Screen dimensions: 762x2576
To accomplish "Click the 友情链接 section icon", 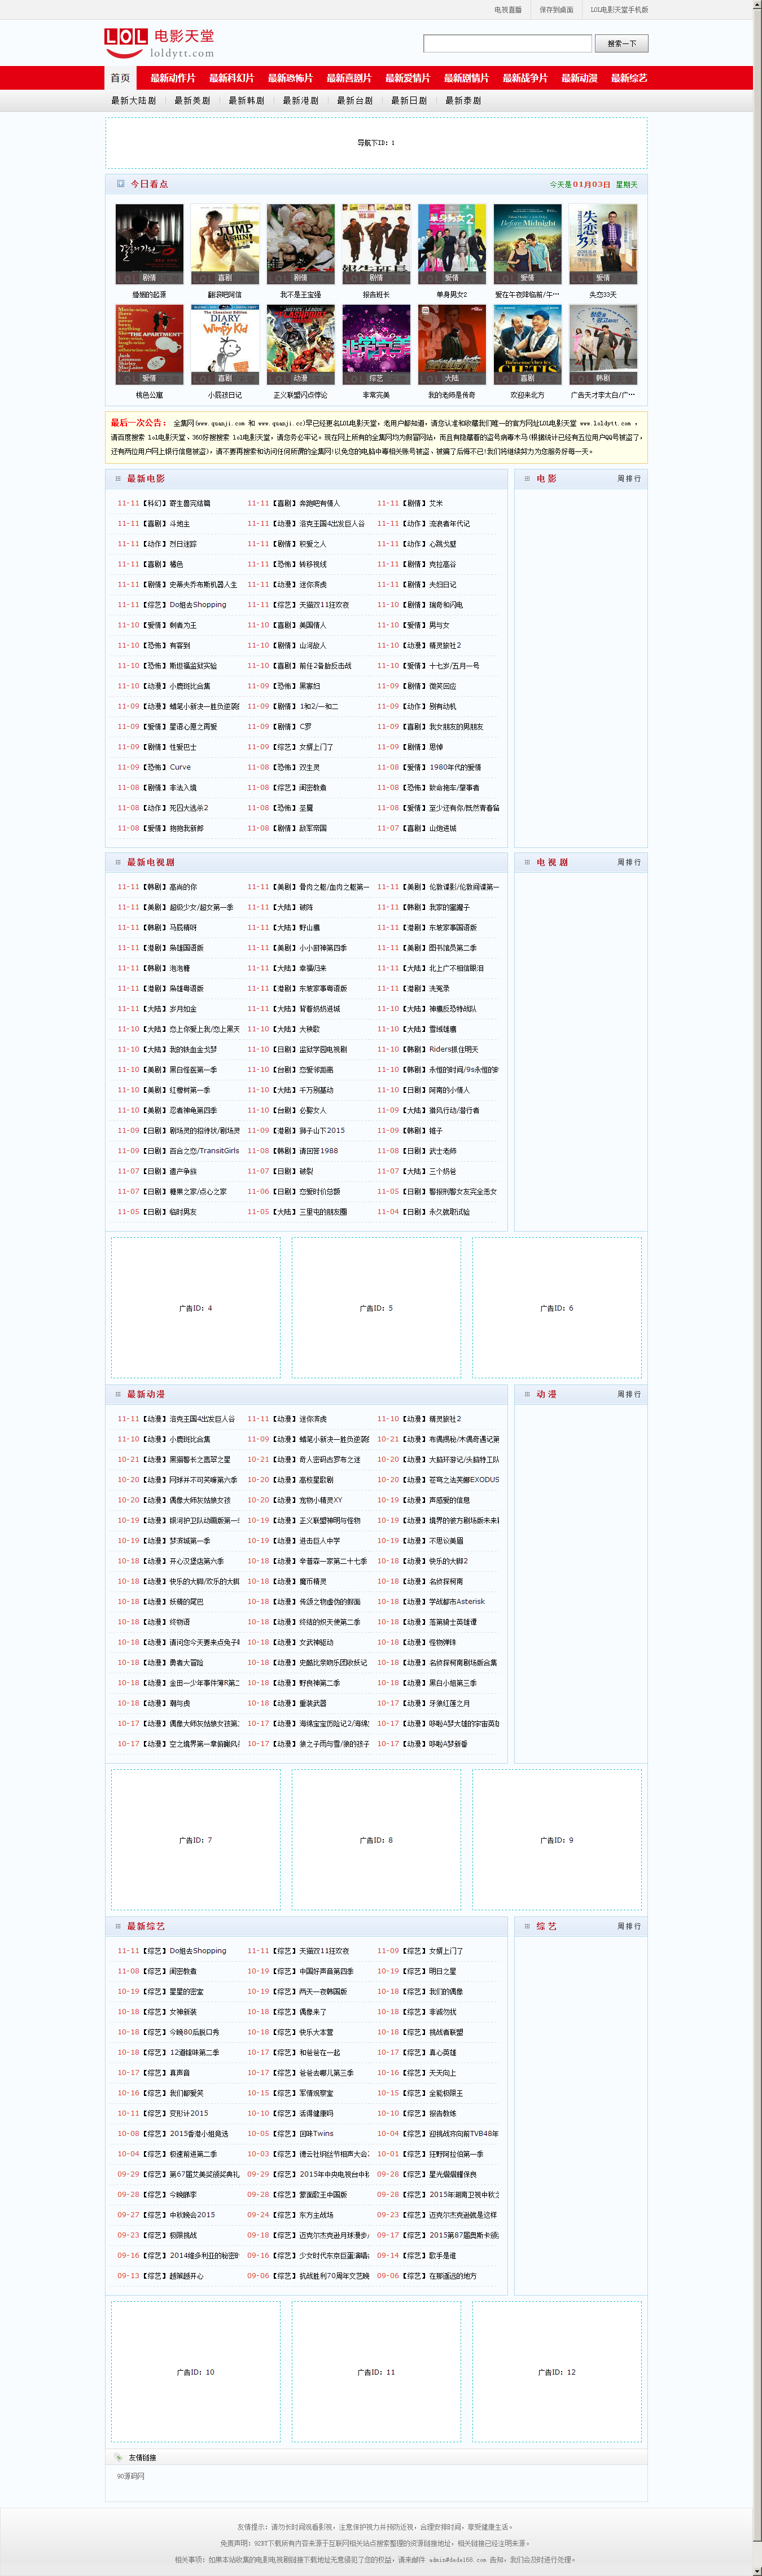I will [118, 2457].
